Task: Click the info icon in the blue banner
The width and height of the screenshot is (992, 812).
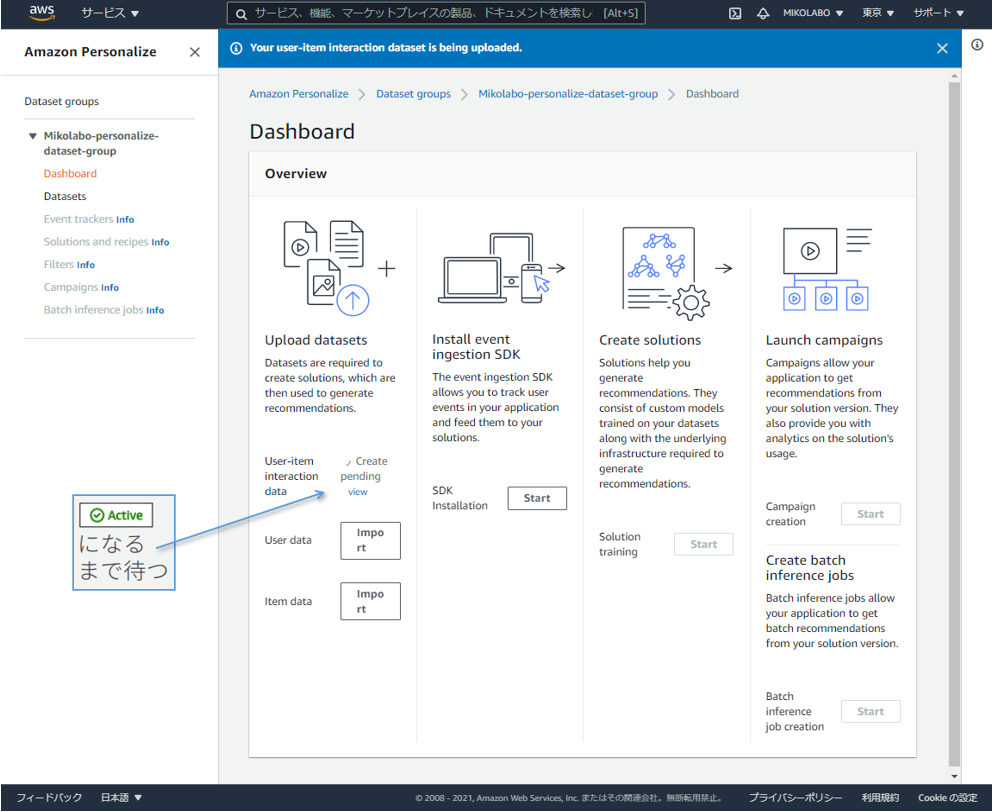Action: click(x=236, y=48)
